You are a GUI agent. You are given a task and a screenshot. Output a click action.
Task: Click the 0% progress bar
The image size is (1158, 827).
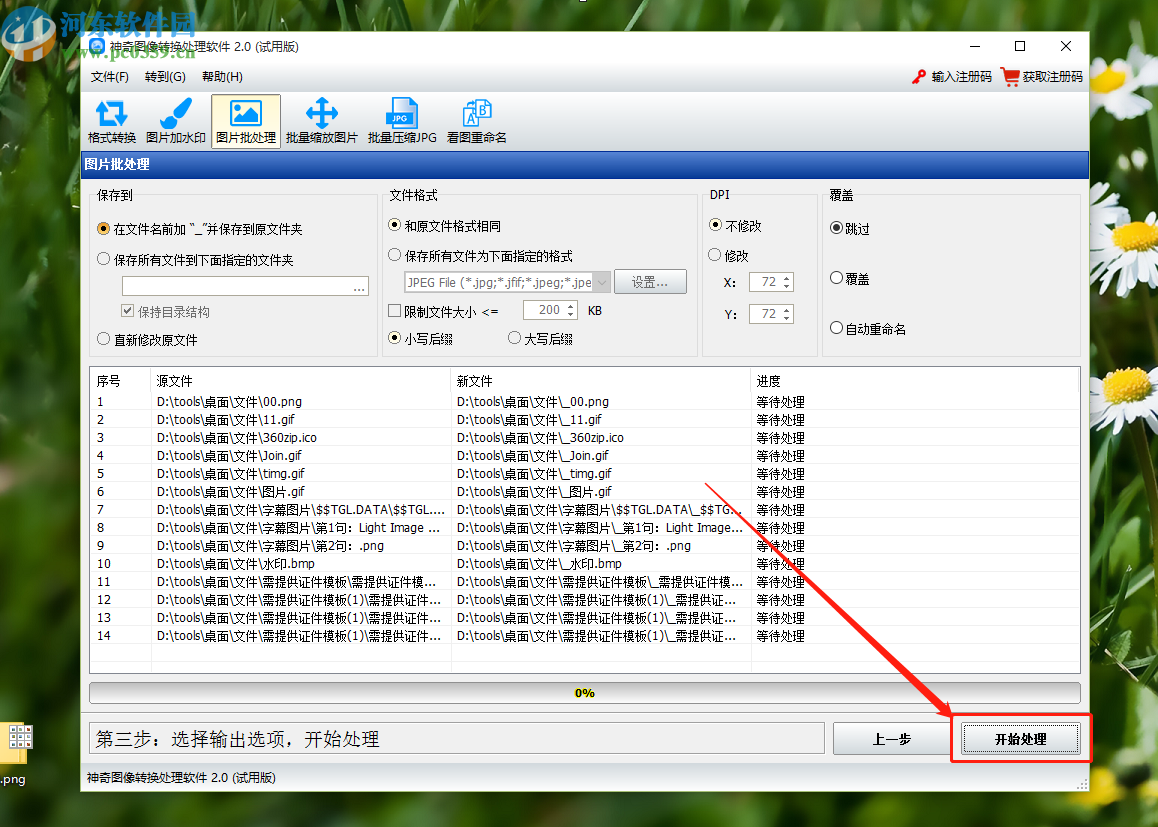point(584,693)
